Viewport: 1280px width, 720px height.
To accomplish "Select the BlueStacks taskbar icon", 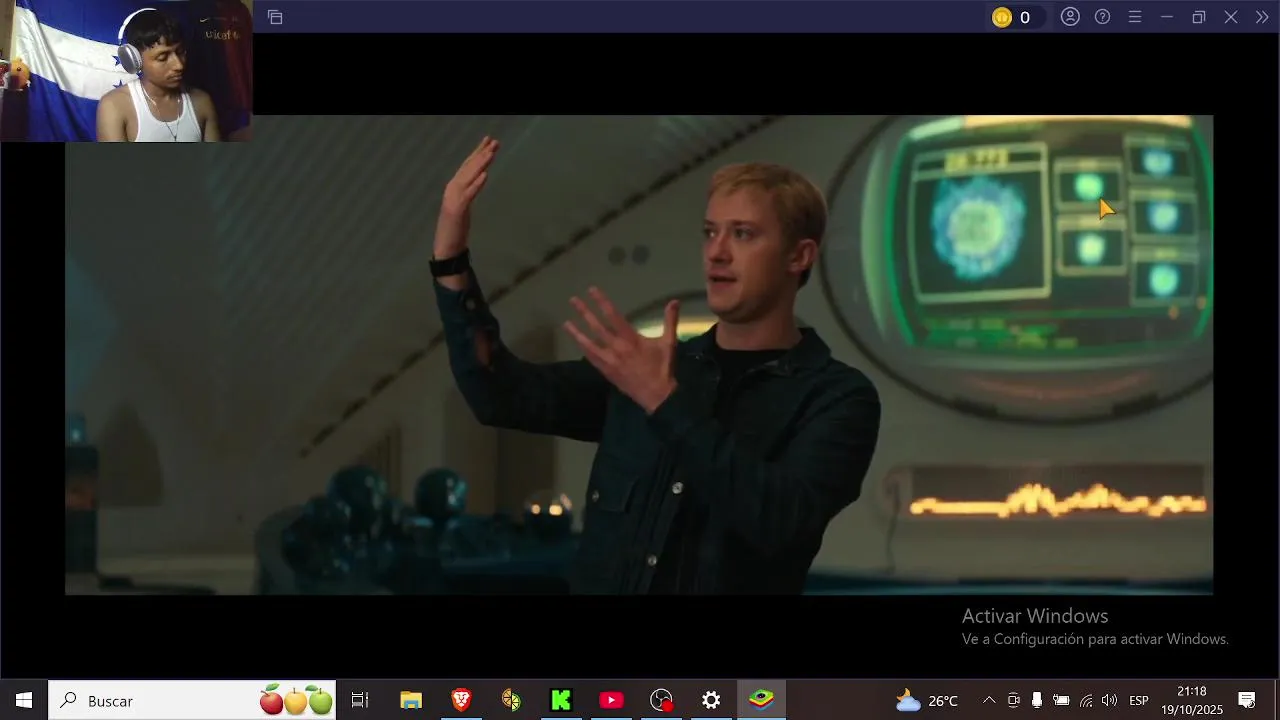I will (x=761, y=700).
